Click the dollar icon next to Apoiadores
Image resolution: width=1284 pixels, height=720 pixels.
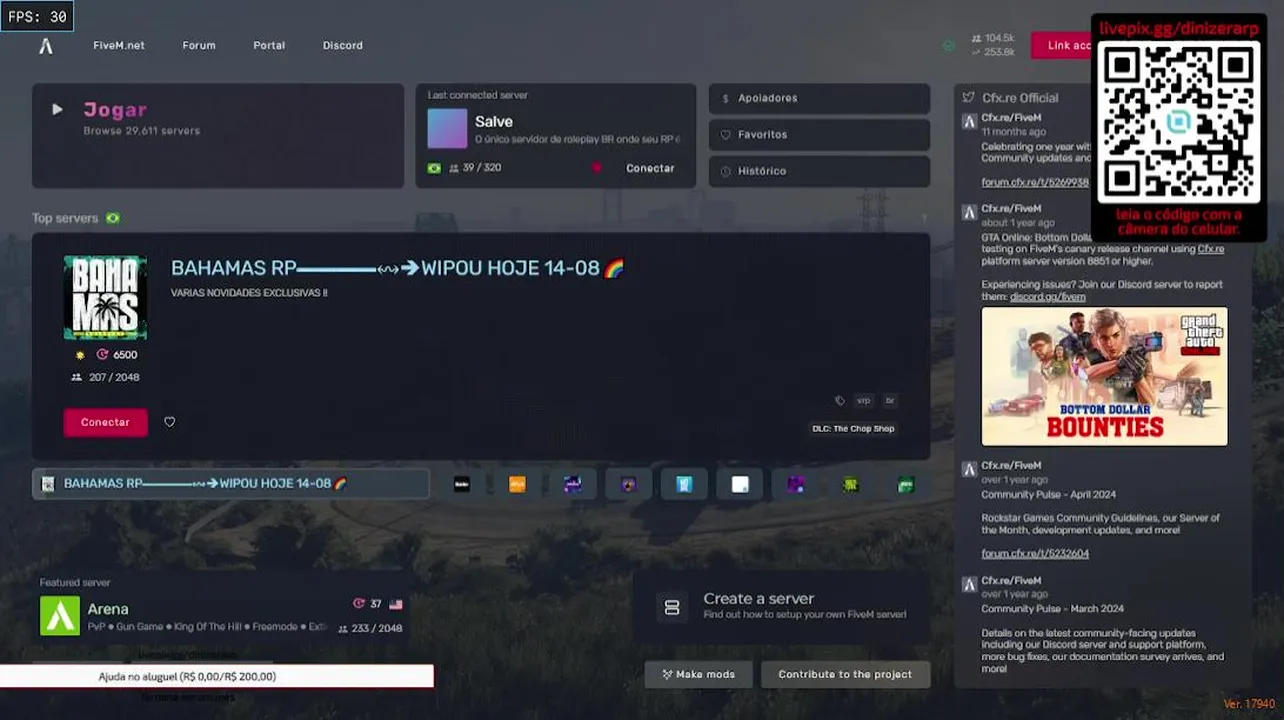[x=726, y=98]
